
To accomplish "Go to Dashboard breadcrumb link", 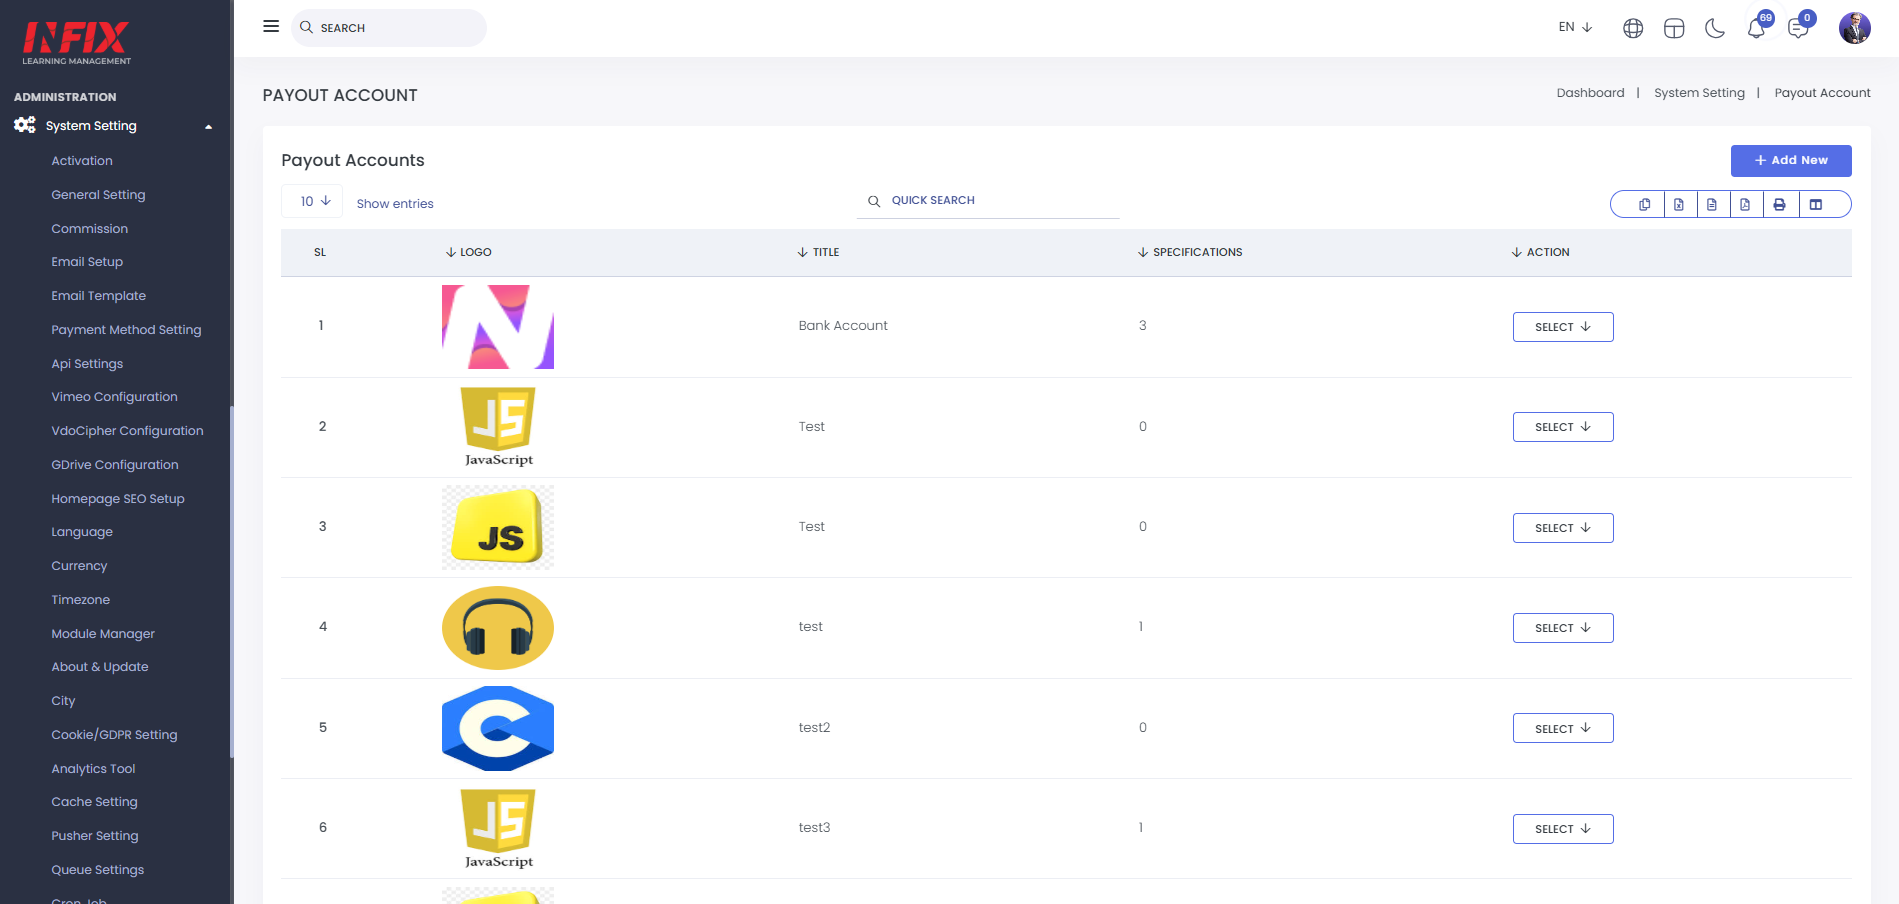I will coord(1590,93).
